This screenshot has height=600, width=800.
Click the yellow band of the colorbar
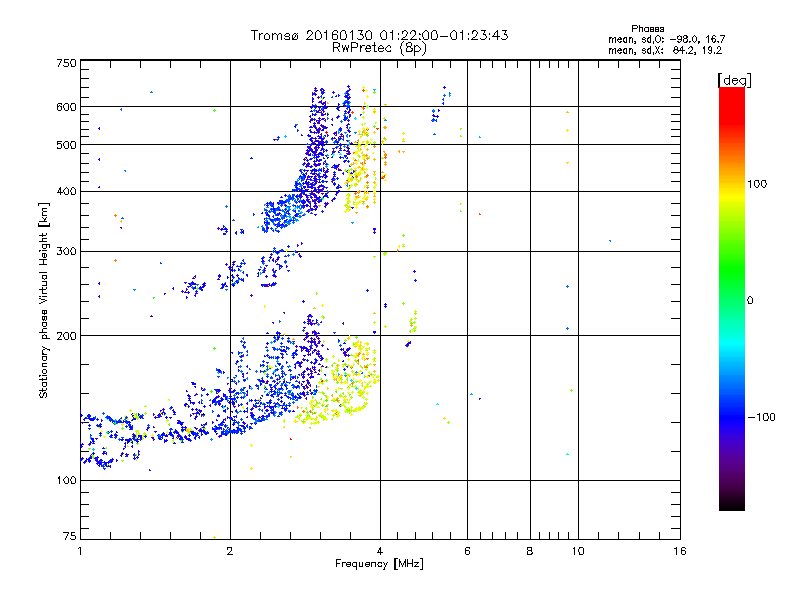pos(732,196)
